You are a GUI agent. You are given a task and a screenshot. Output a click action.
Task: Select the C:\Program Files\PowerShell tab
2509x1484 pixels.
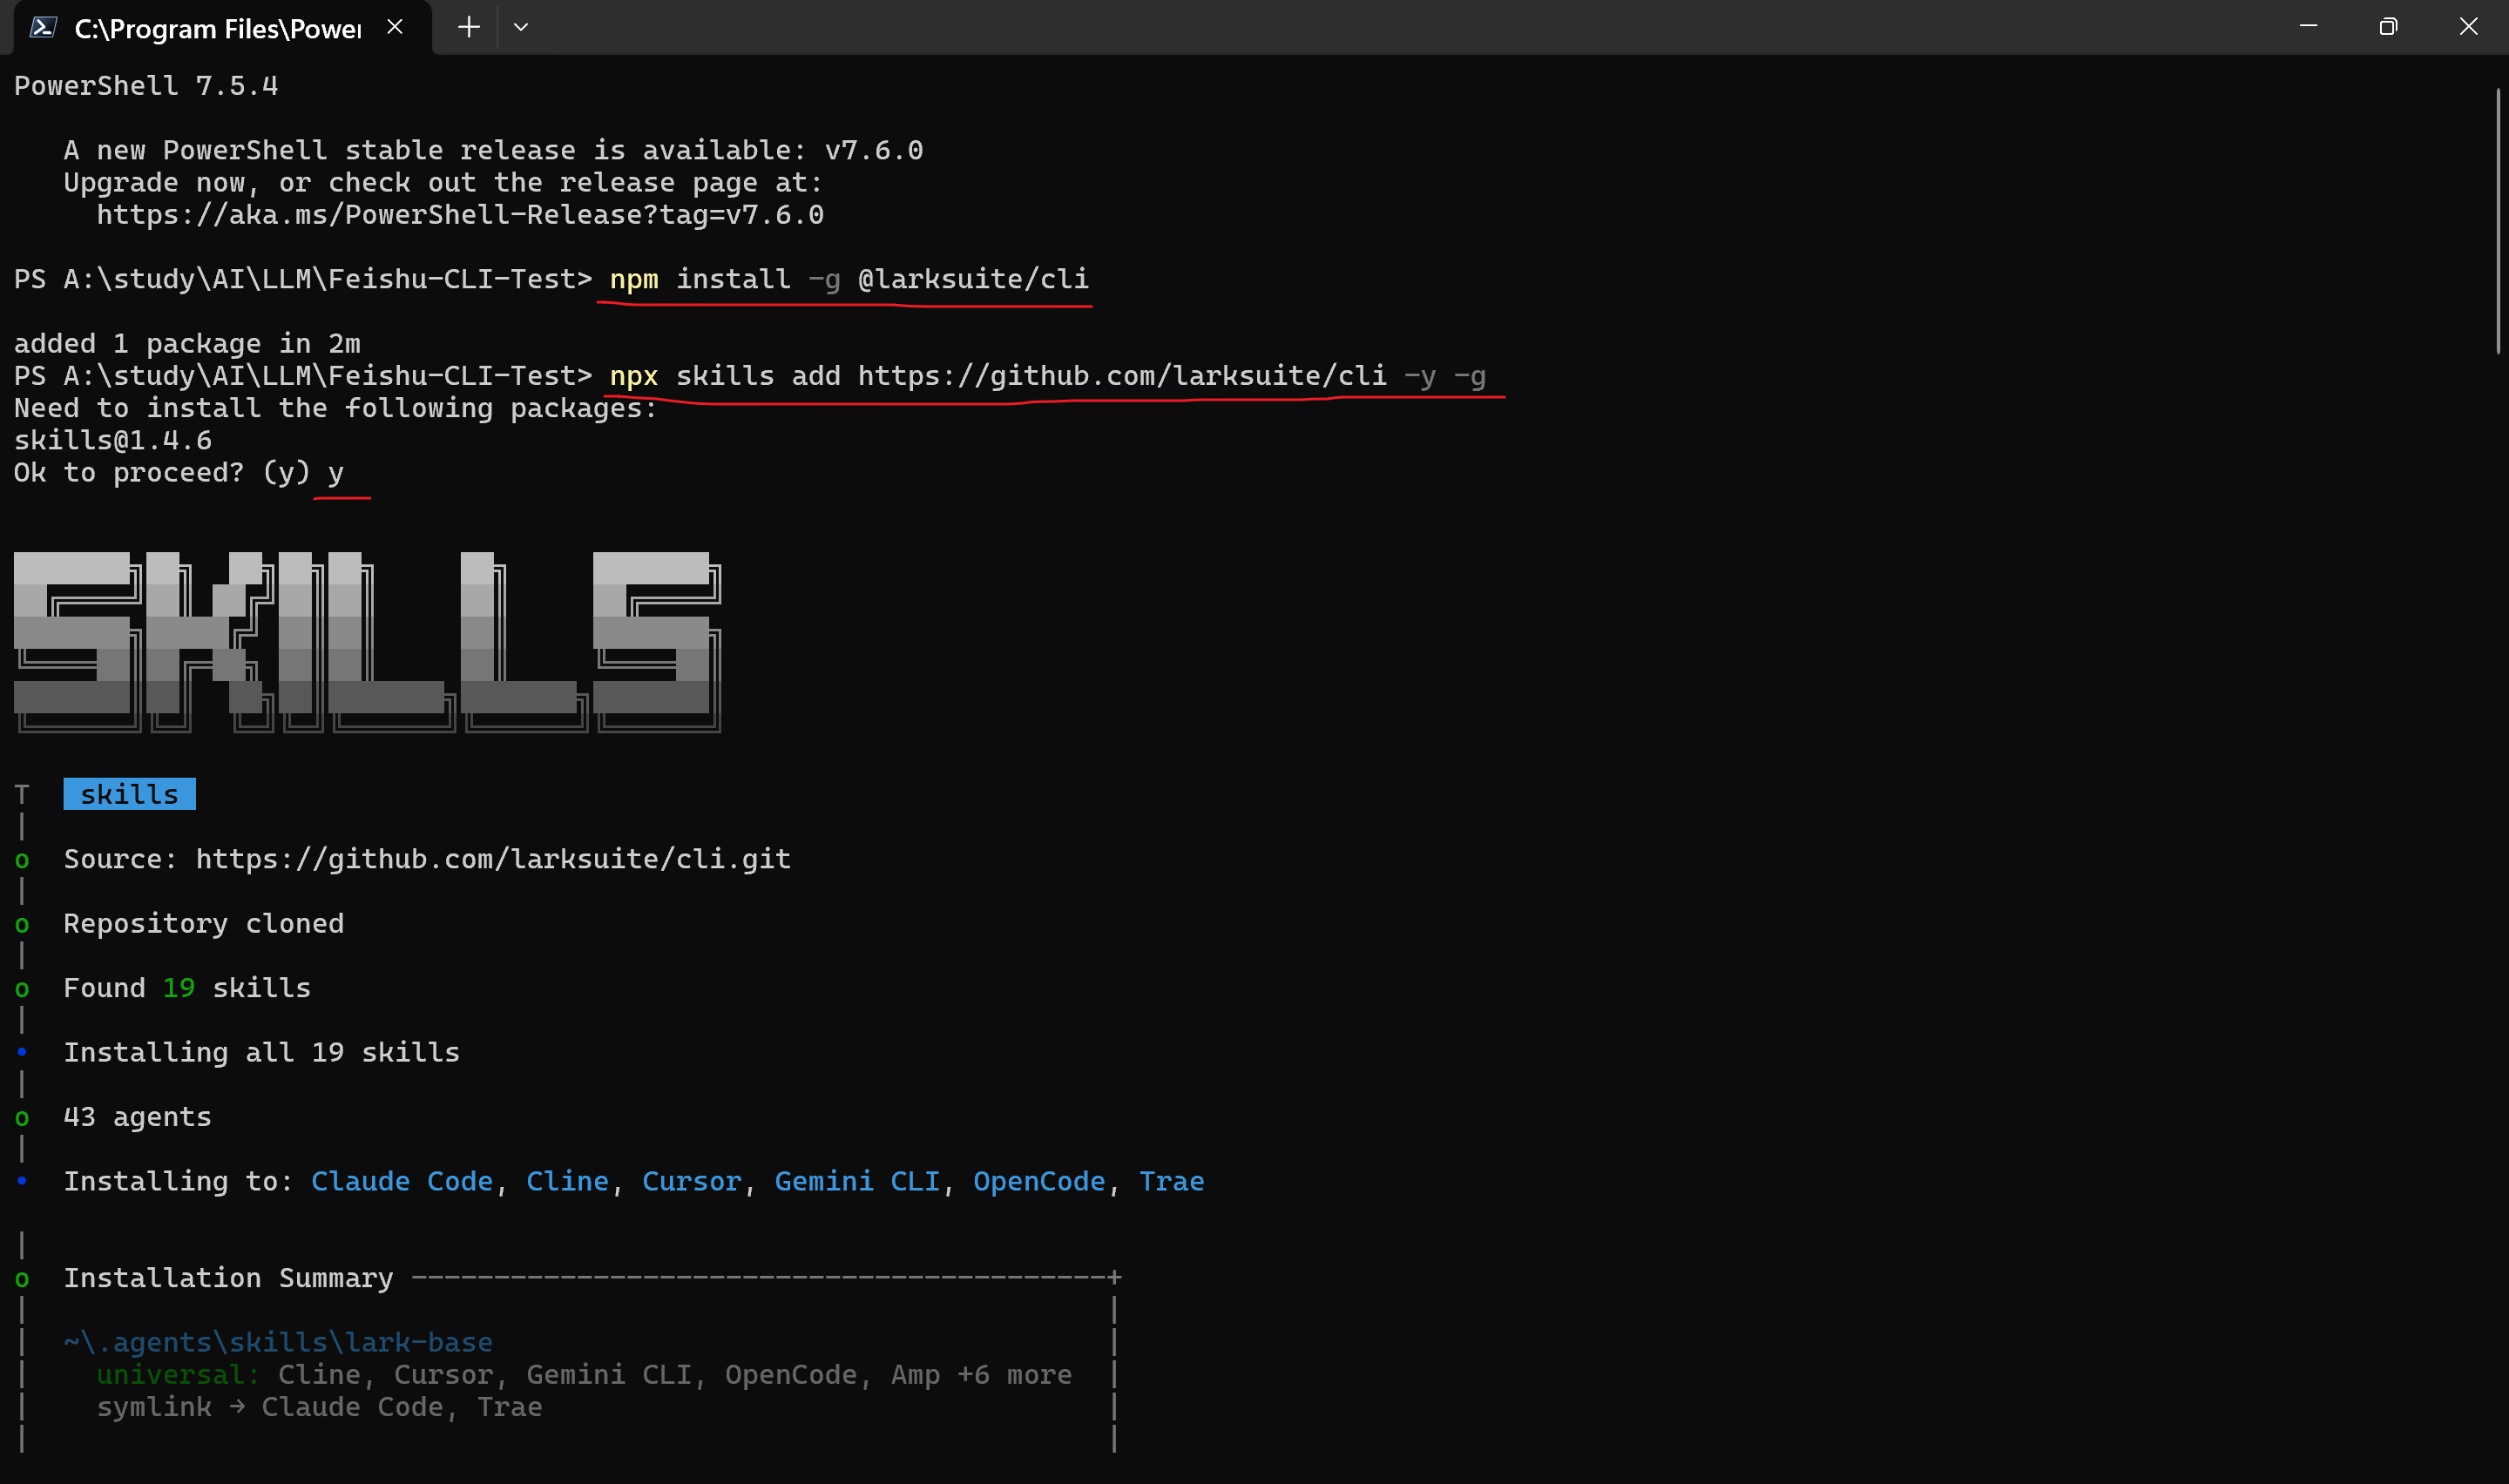[216, 28]
